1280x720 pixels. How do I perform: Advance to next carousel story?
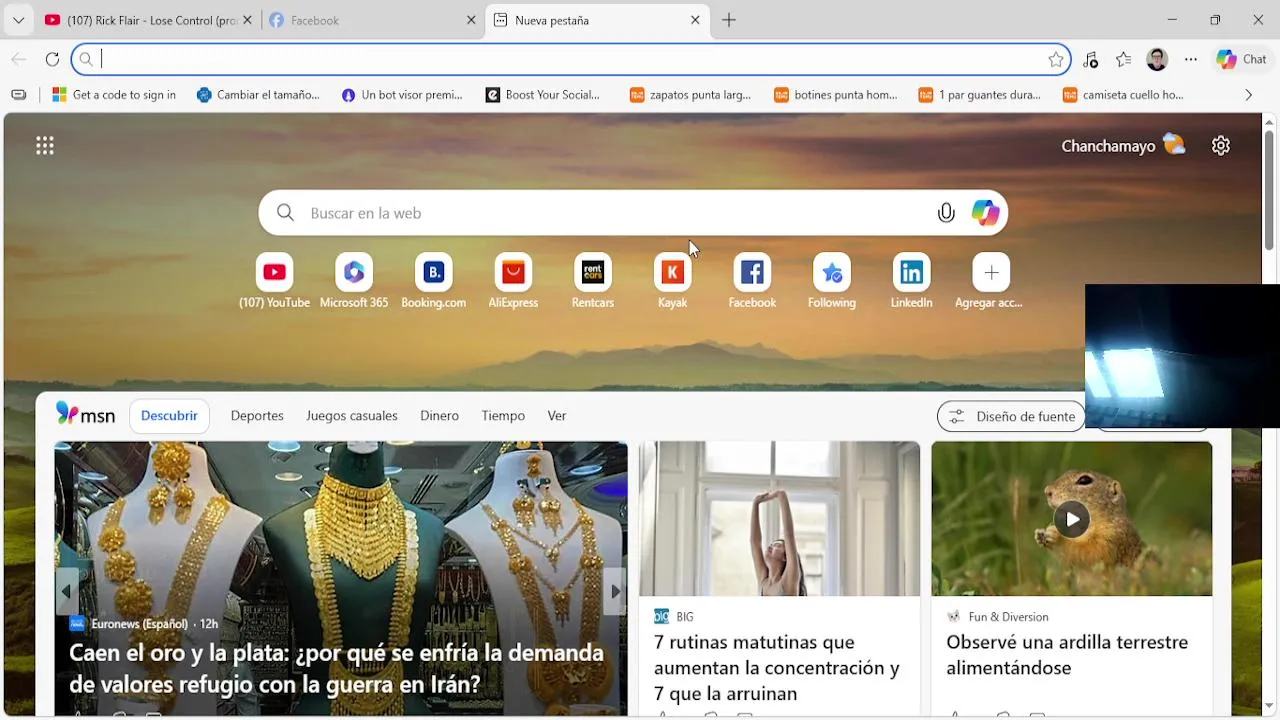coord(615,591)
